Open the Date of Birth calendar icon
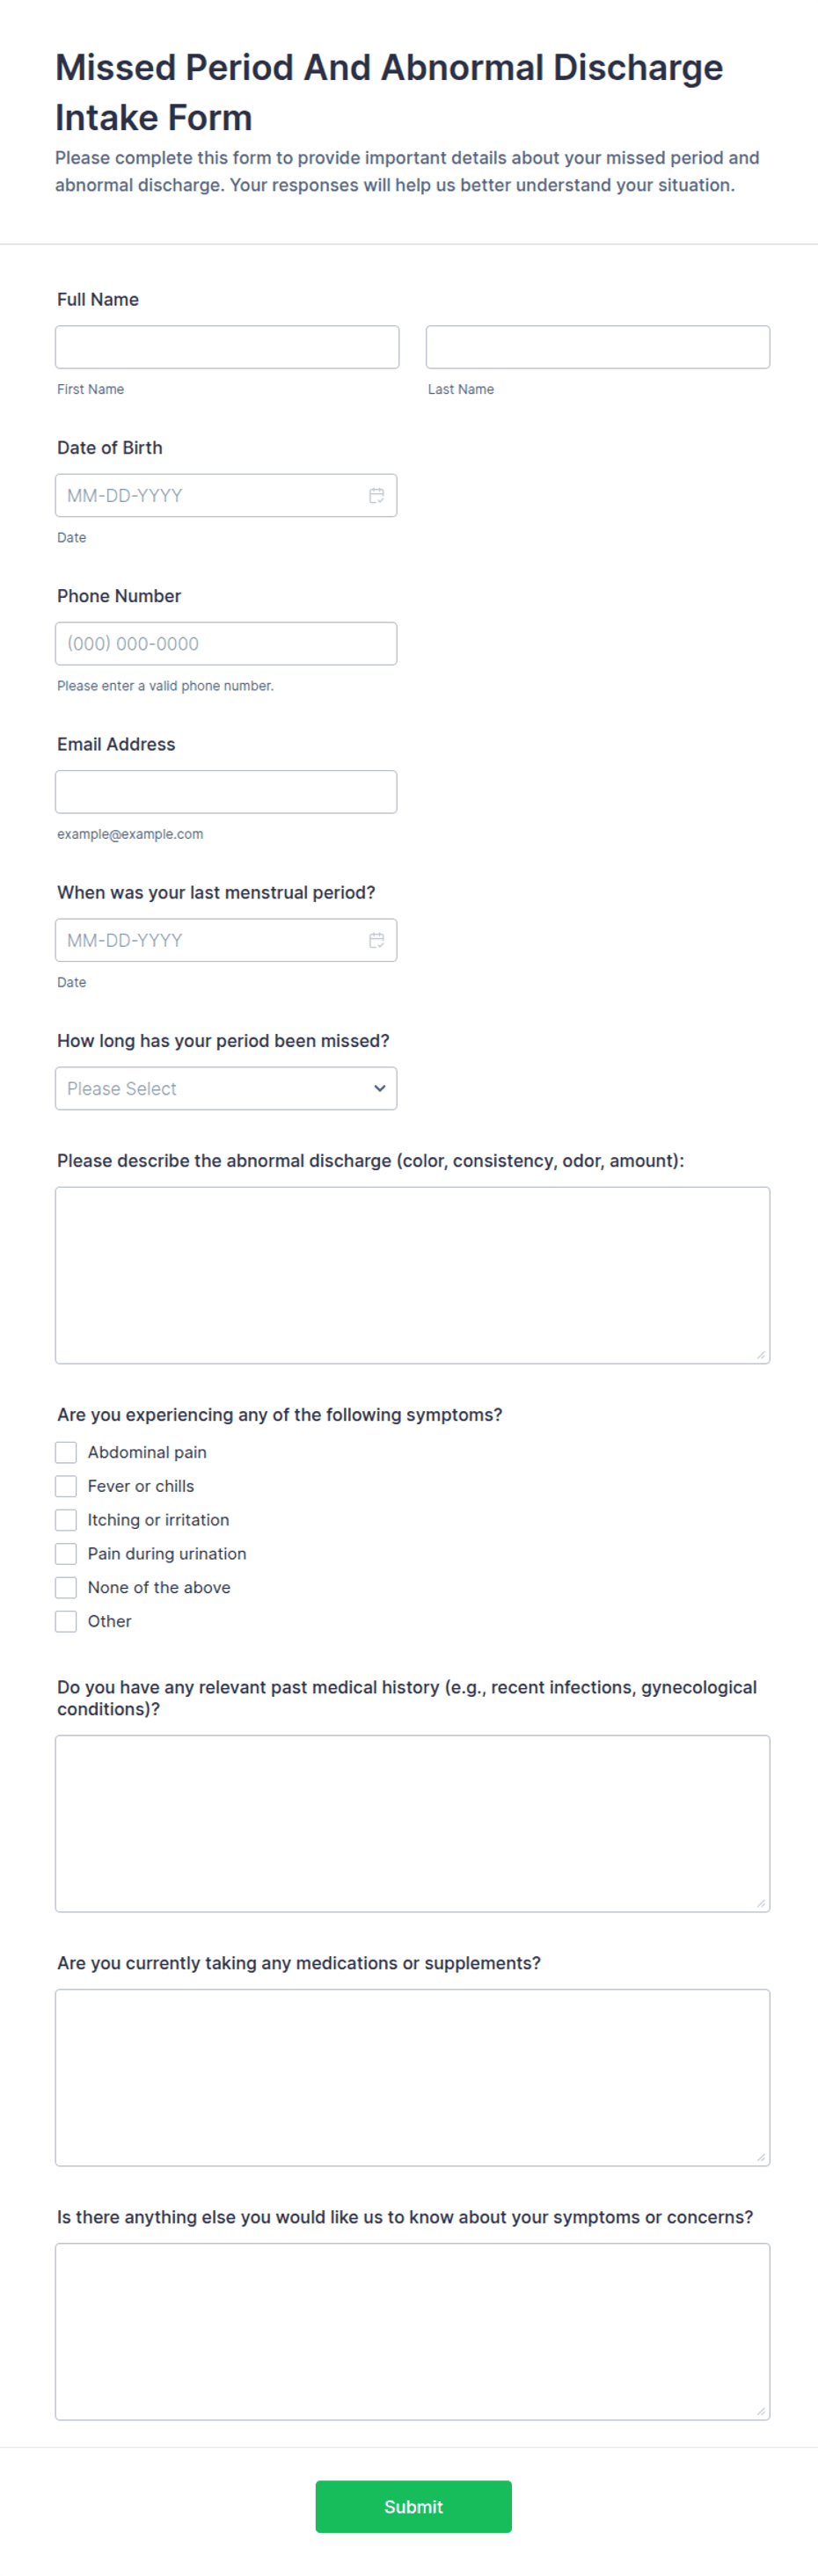Image resolution: width=818 pixels, height=2576 pixels. [376, 496]
